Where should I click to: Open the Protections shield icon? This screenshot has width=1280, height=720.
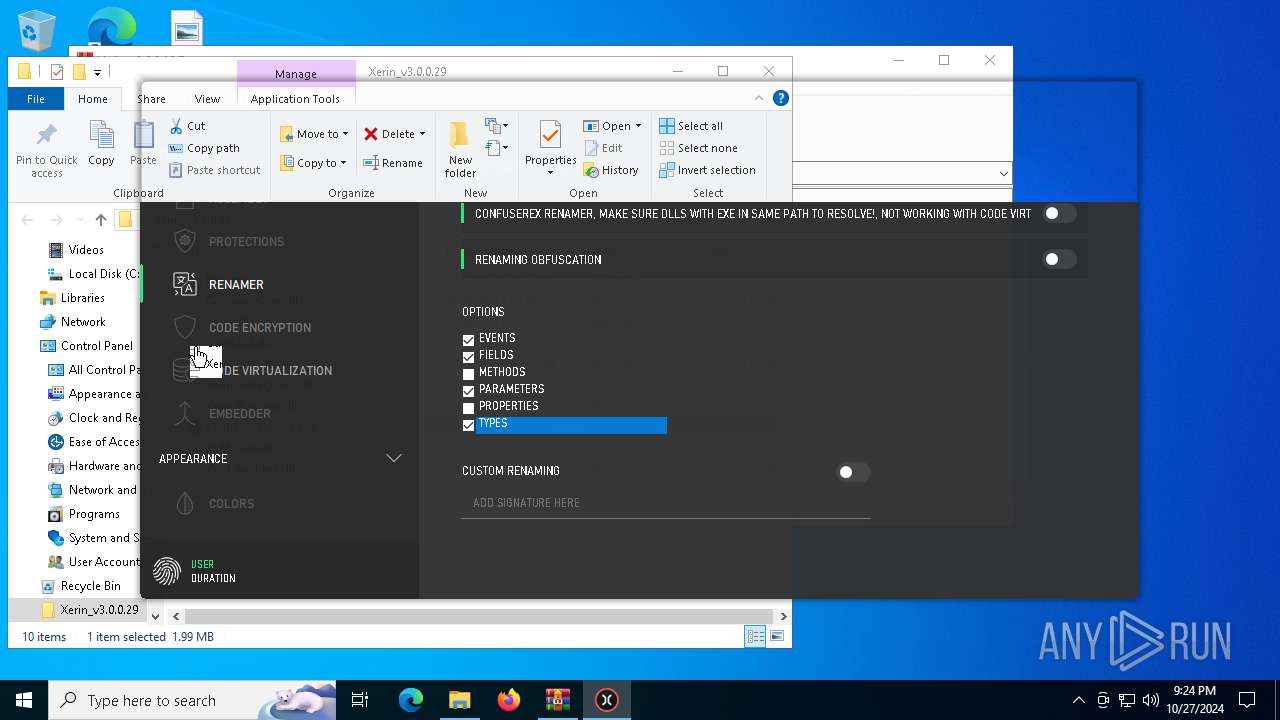[185, 241]
